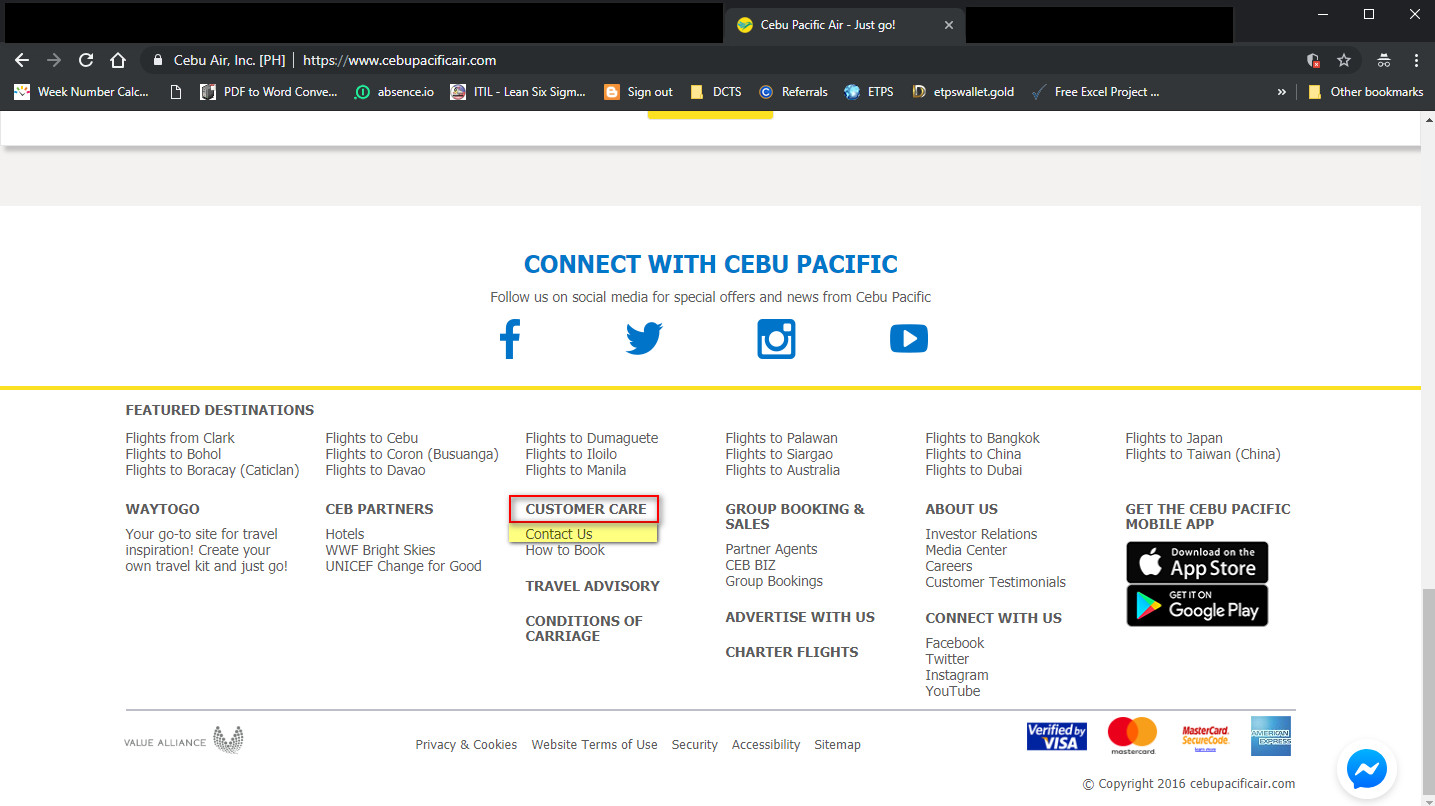Open Flights to Dumaguete link
This screenshot has height=806, width=1435.
tap(592, 438)
